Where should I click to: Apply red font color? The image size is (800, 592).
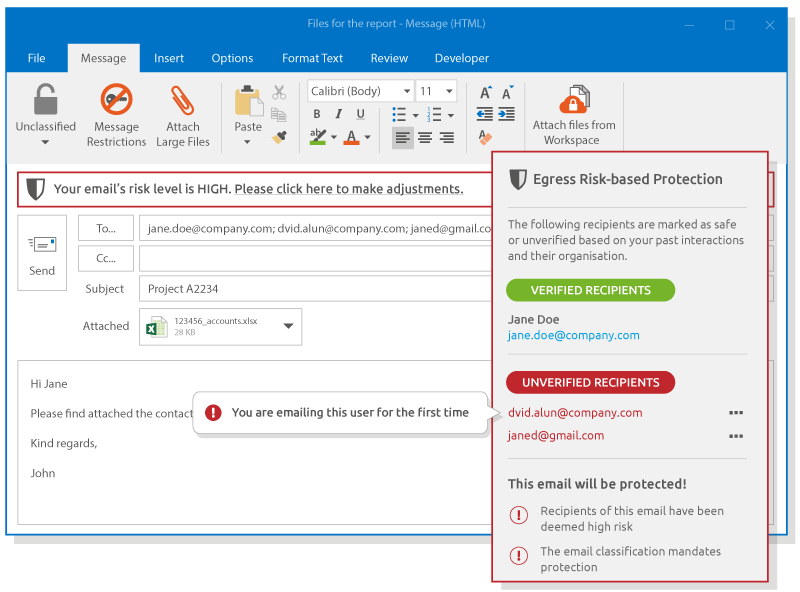tap(351, 137)
